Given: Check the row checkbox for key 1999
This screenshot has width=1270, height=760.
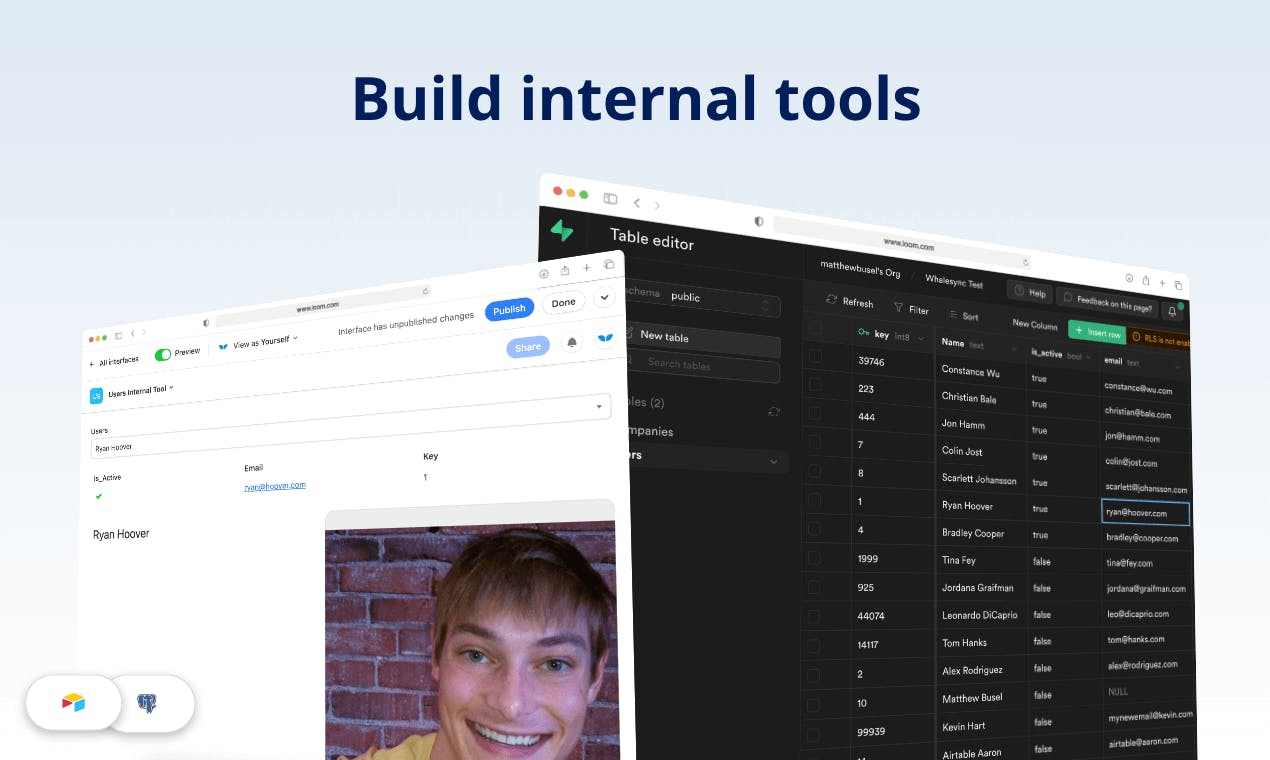Looking at the screenshot, I should point(814,557).
